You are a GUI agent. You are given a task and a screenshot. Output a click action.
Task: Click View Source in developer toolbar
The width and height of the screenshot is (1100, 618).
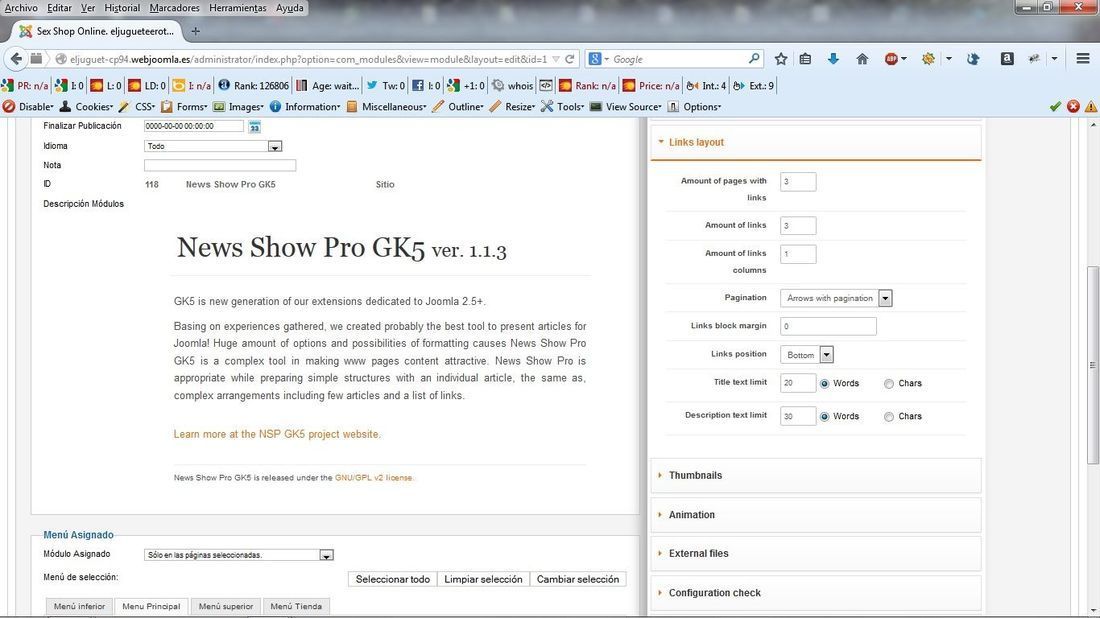(626, 107)
